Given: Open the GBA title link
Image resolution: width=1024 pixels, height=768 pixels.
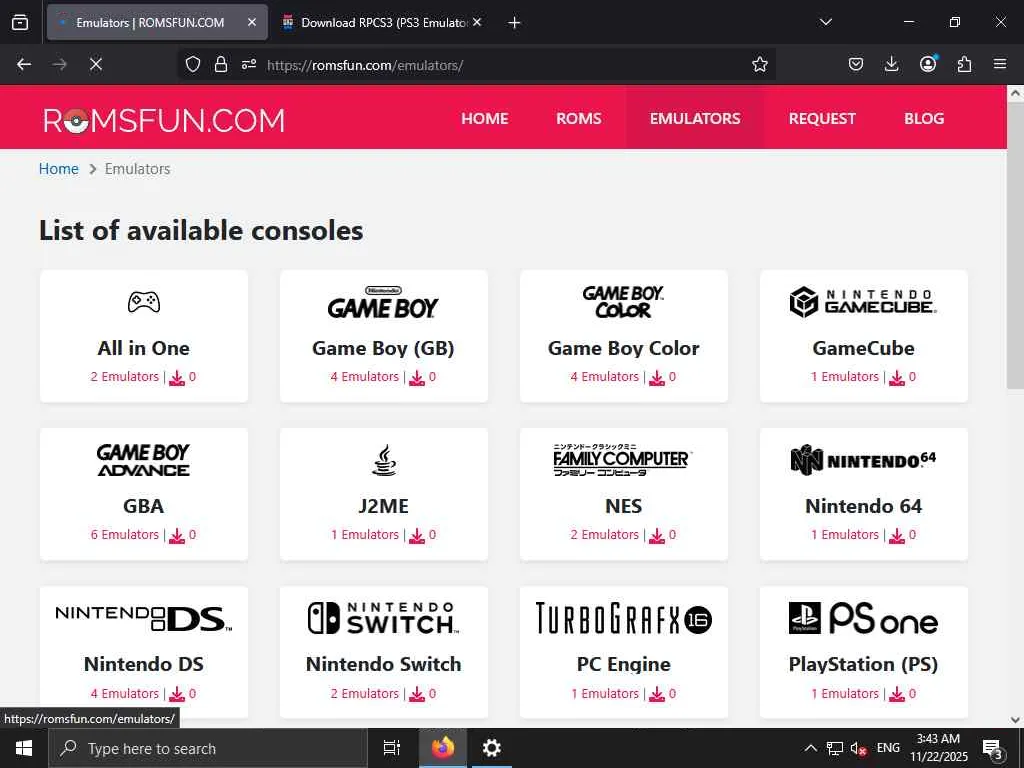Looking at the screenshot, I should [x=144, y=506].
